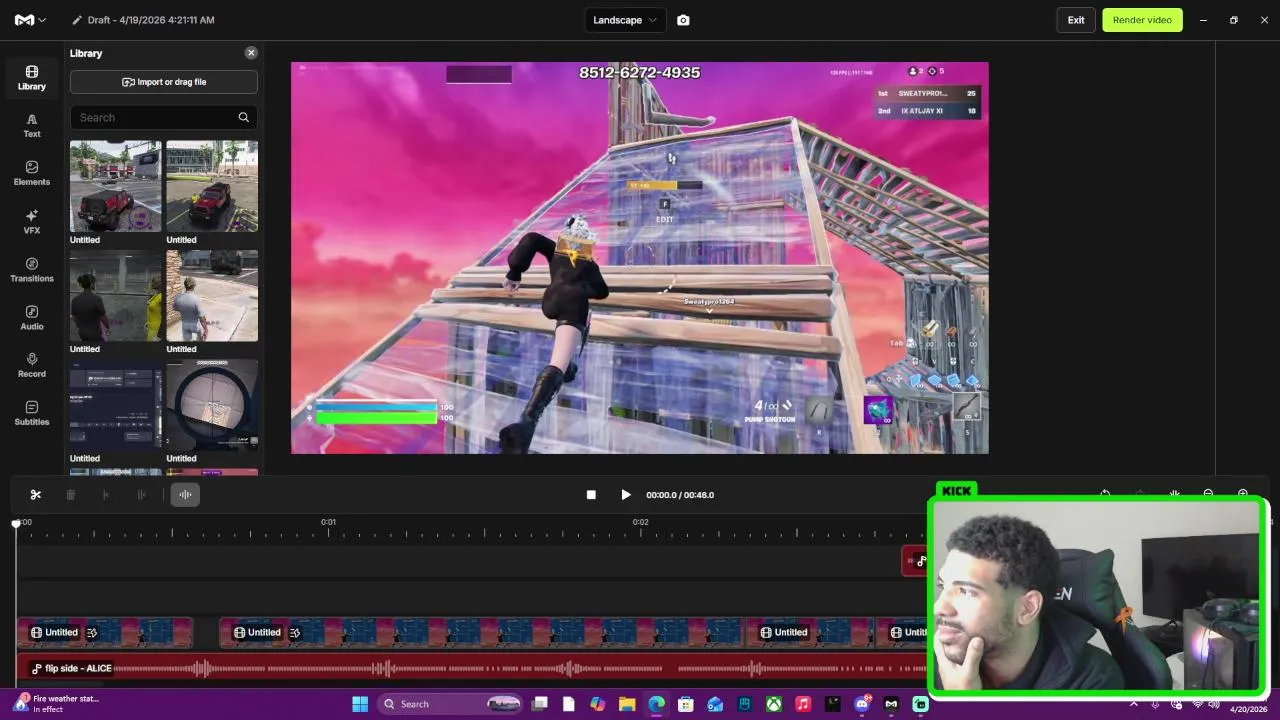The width and height of the screenshot is (1280, 720).
Task: Click the pencil icon next to Draft
Action: (77, 20)
